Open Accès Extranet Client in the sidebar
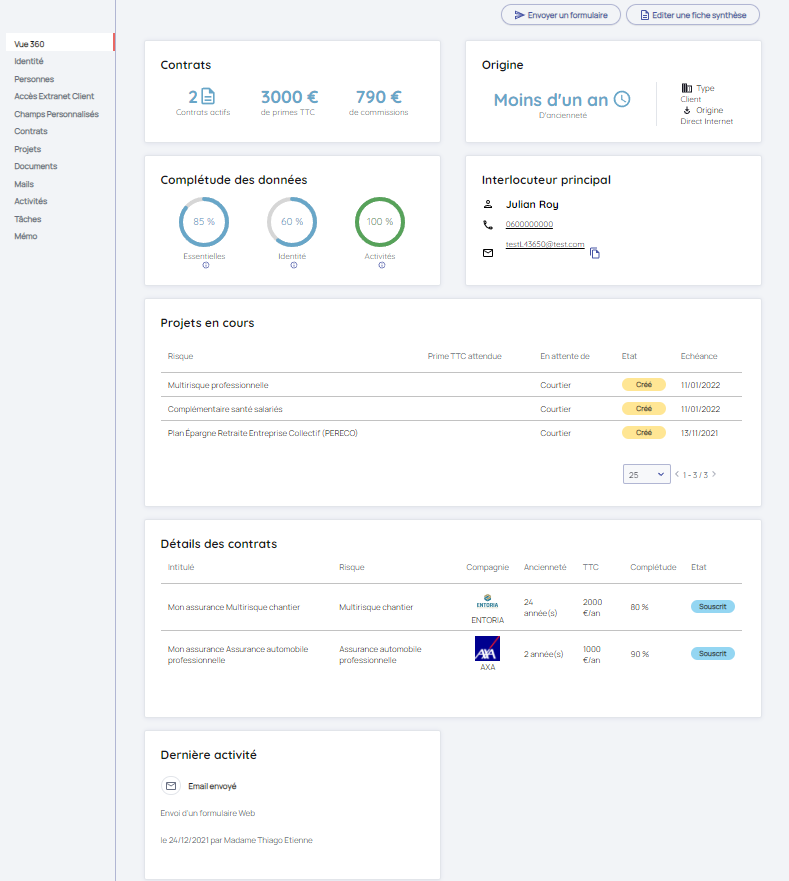789x881 pixels. coord(54,96)
